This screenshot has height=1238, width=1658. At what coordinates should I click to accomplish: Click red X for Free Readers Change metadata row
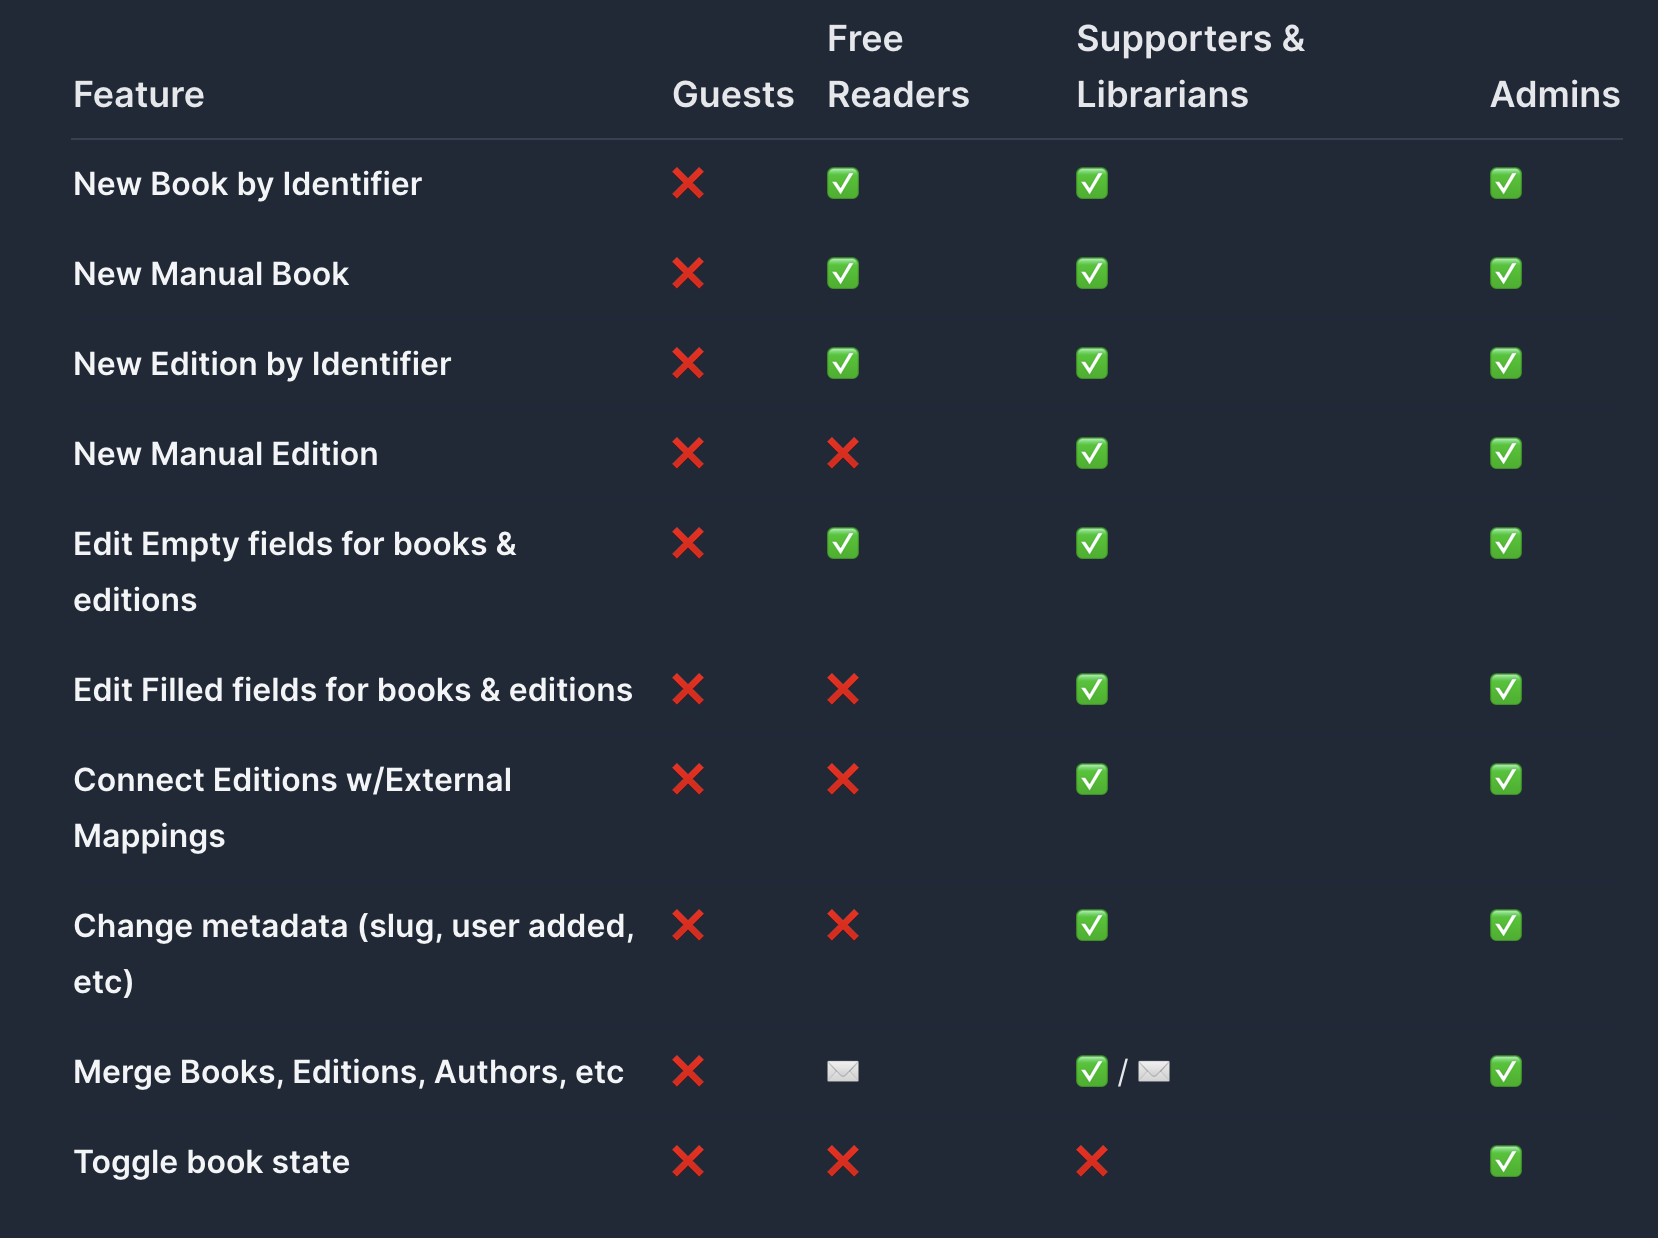pyautogui.click(x=843, y=926)
